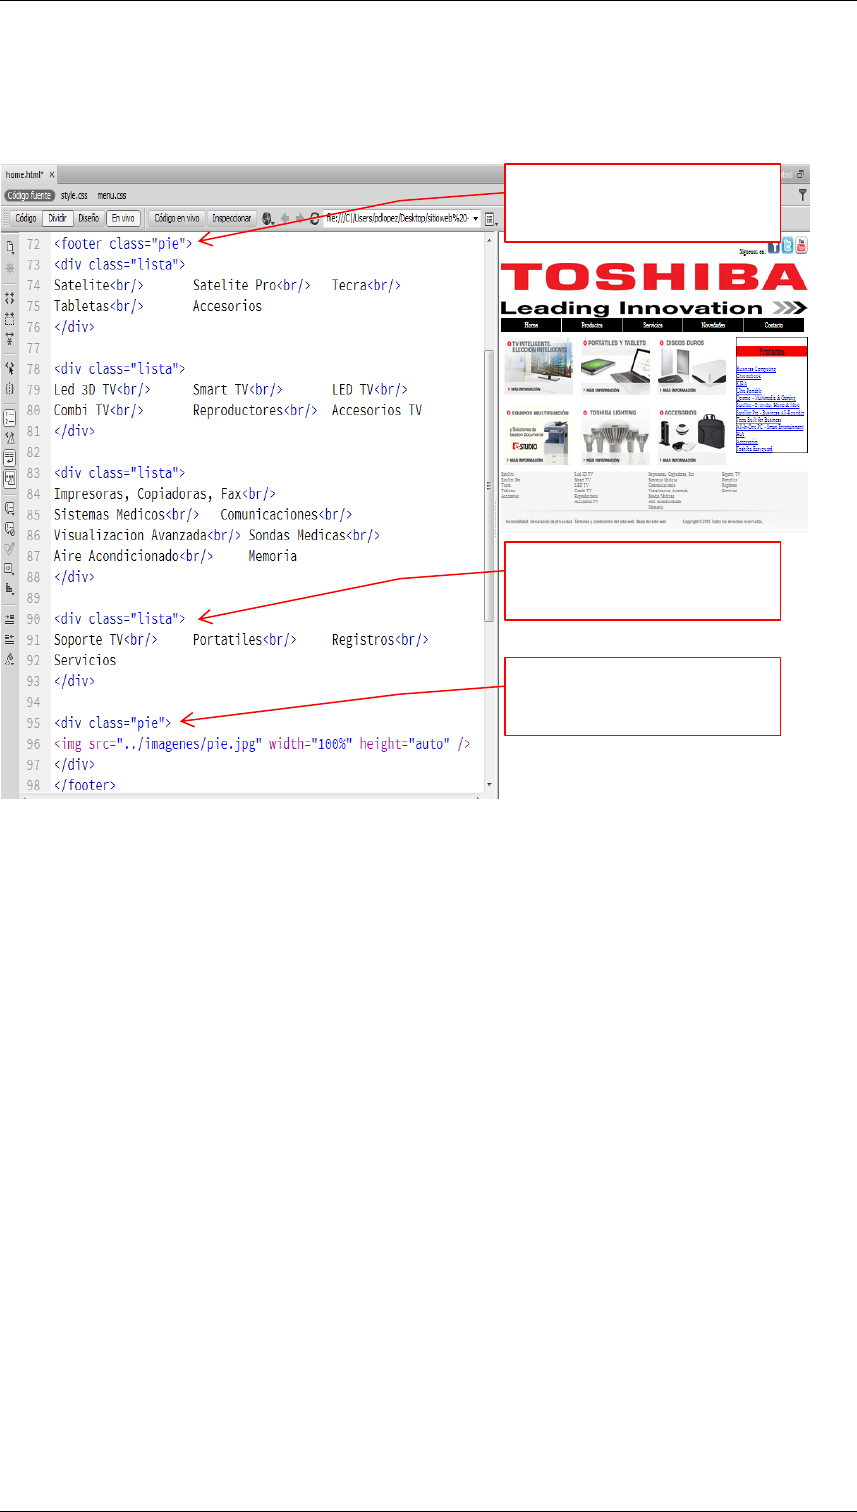The image size is (857, 1512).
Task: Toggle Highlight Invalid Code button
Action: click(10, 438)
